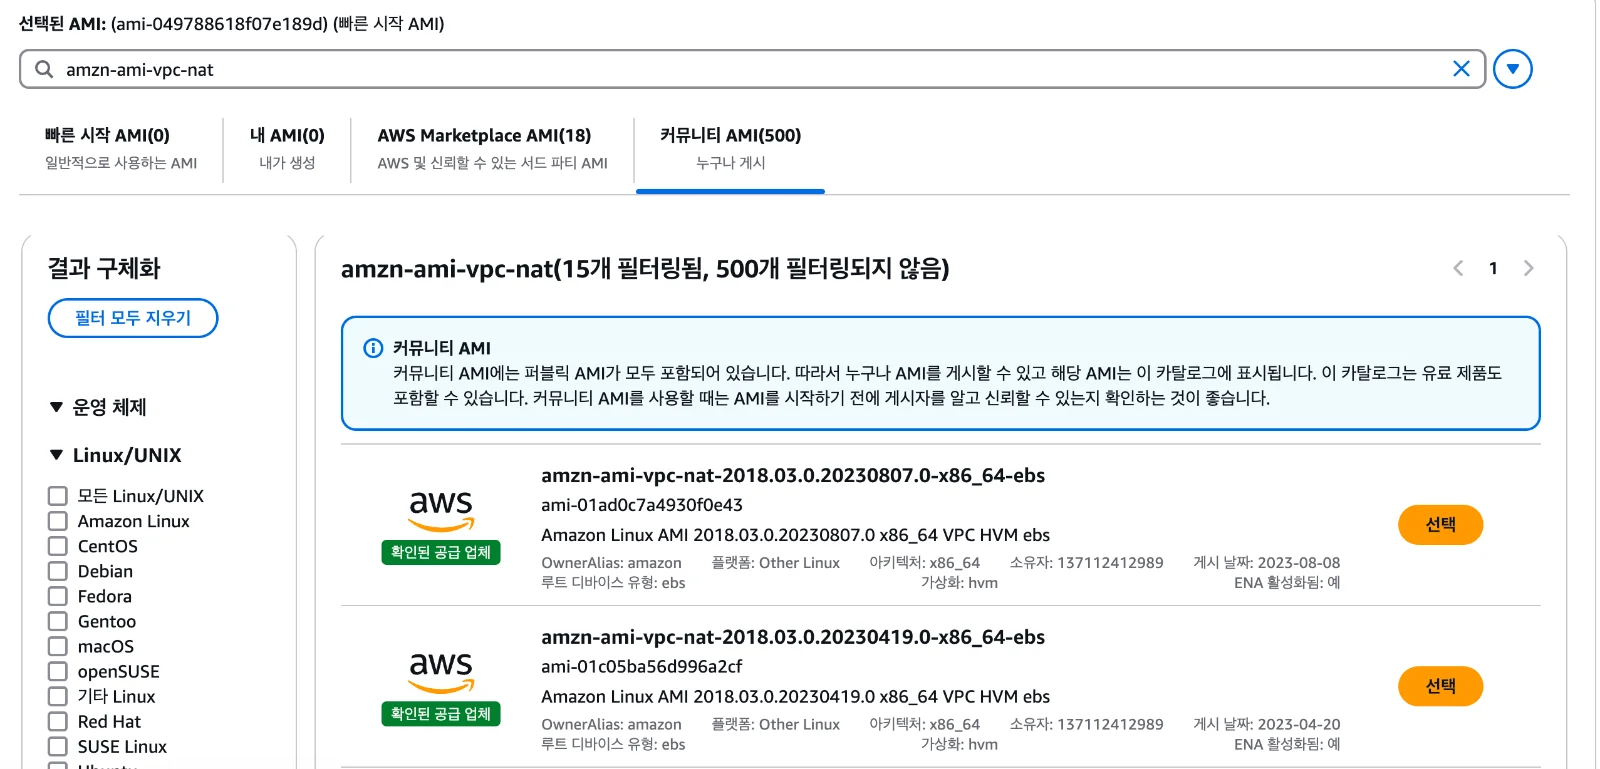Select 커뮤니티 AMI(500) tab
1600x769 pixels.
coord(730,148)
